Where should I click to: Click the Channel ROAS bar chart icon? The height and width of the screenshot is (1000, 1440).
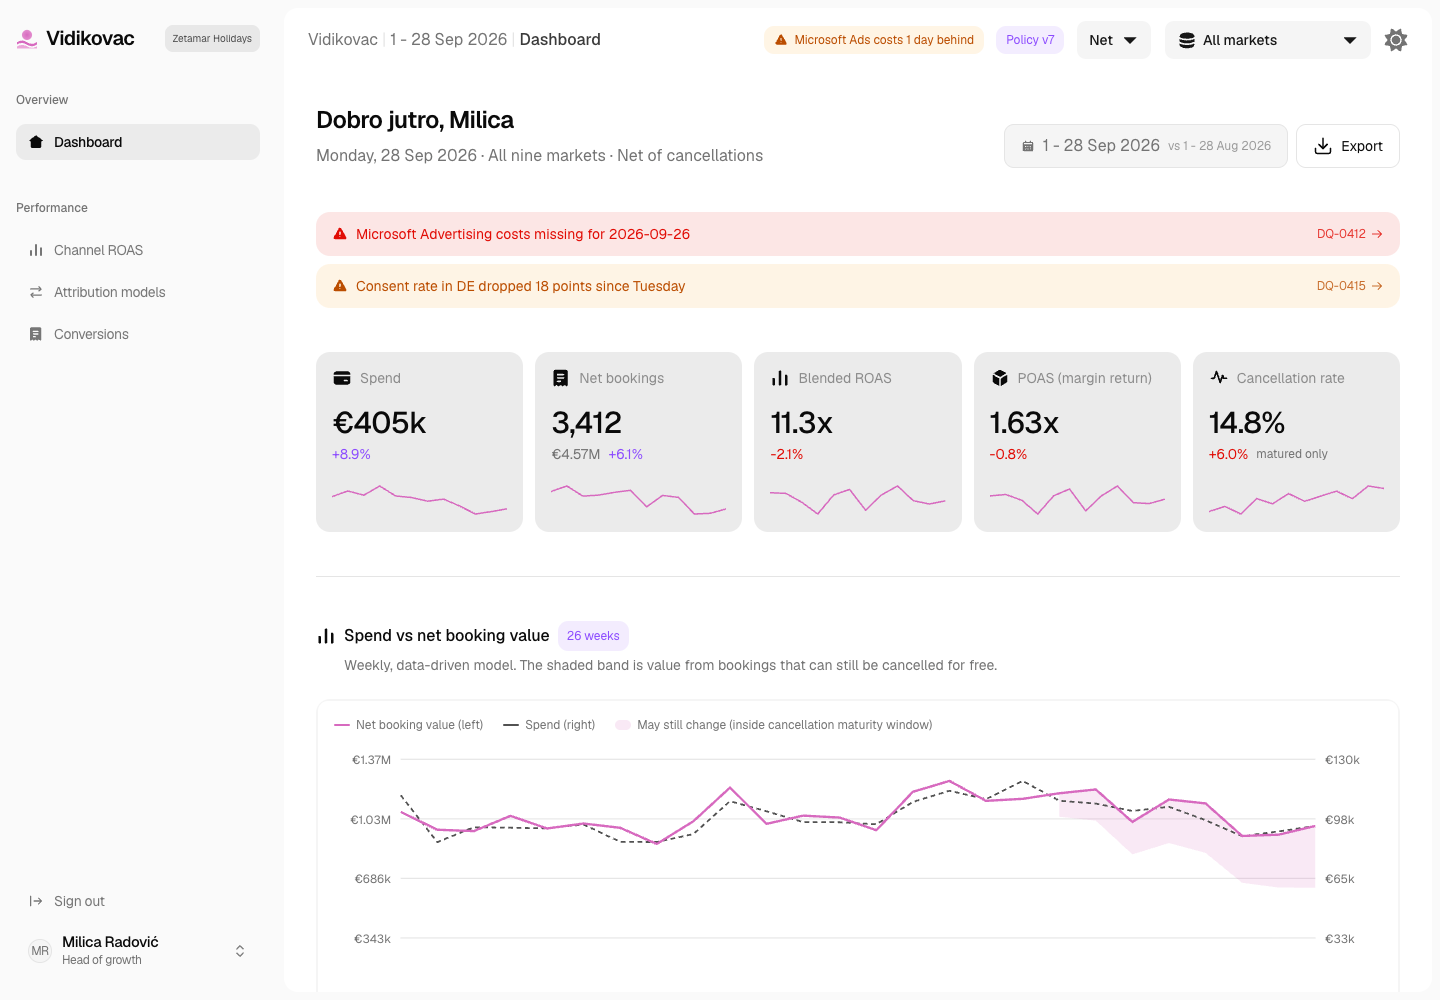pos(36,250)
